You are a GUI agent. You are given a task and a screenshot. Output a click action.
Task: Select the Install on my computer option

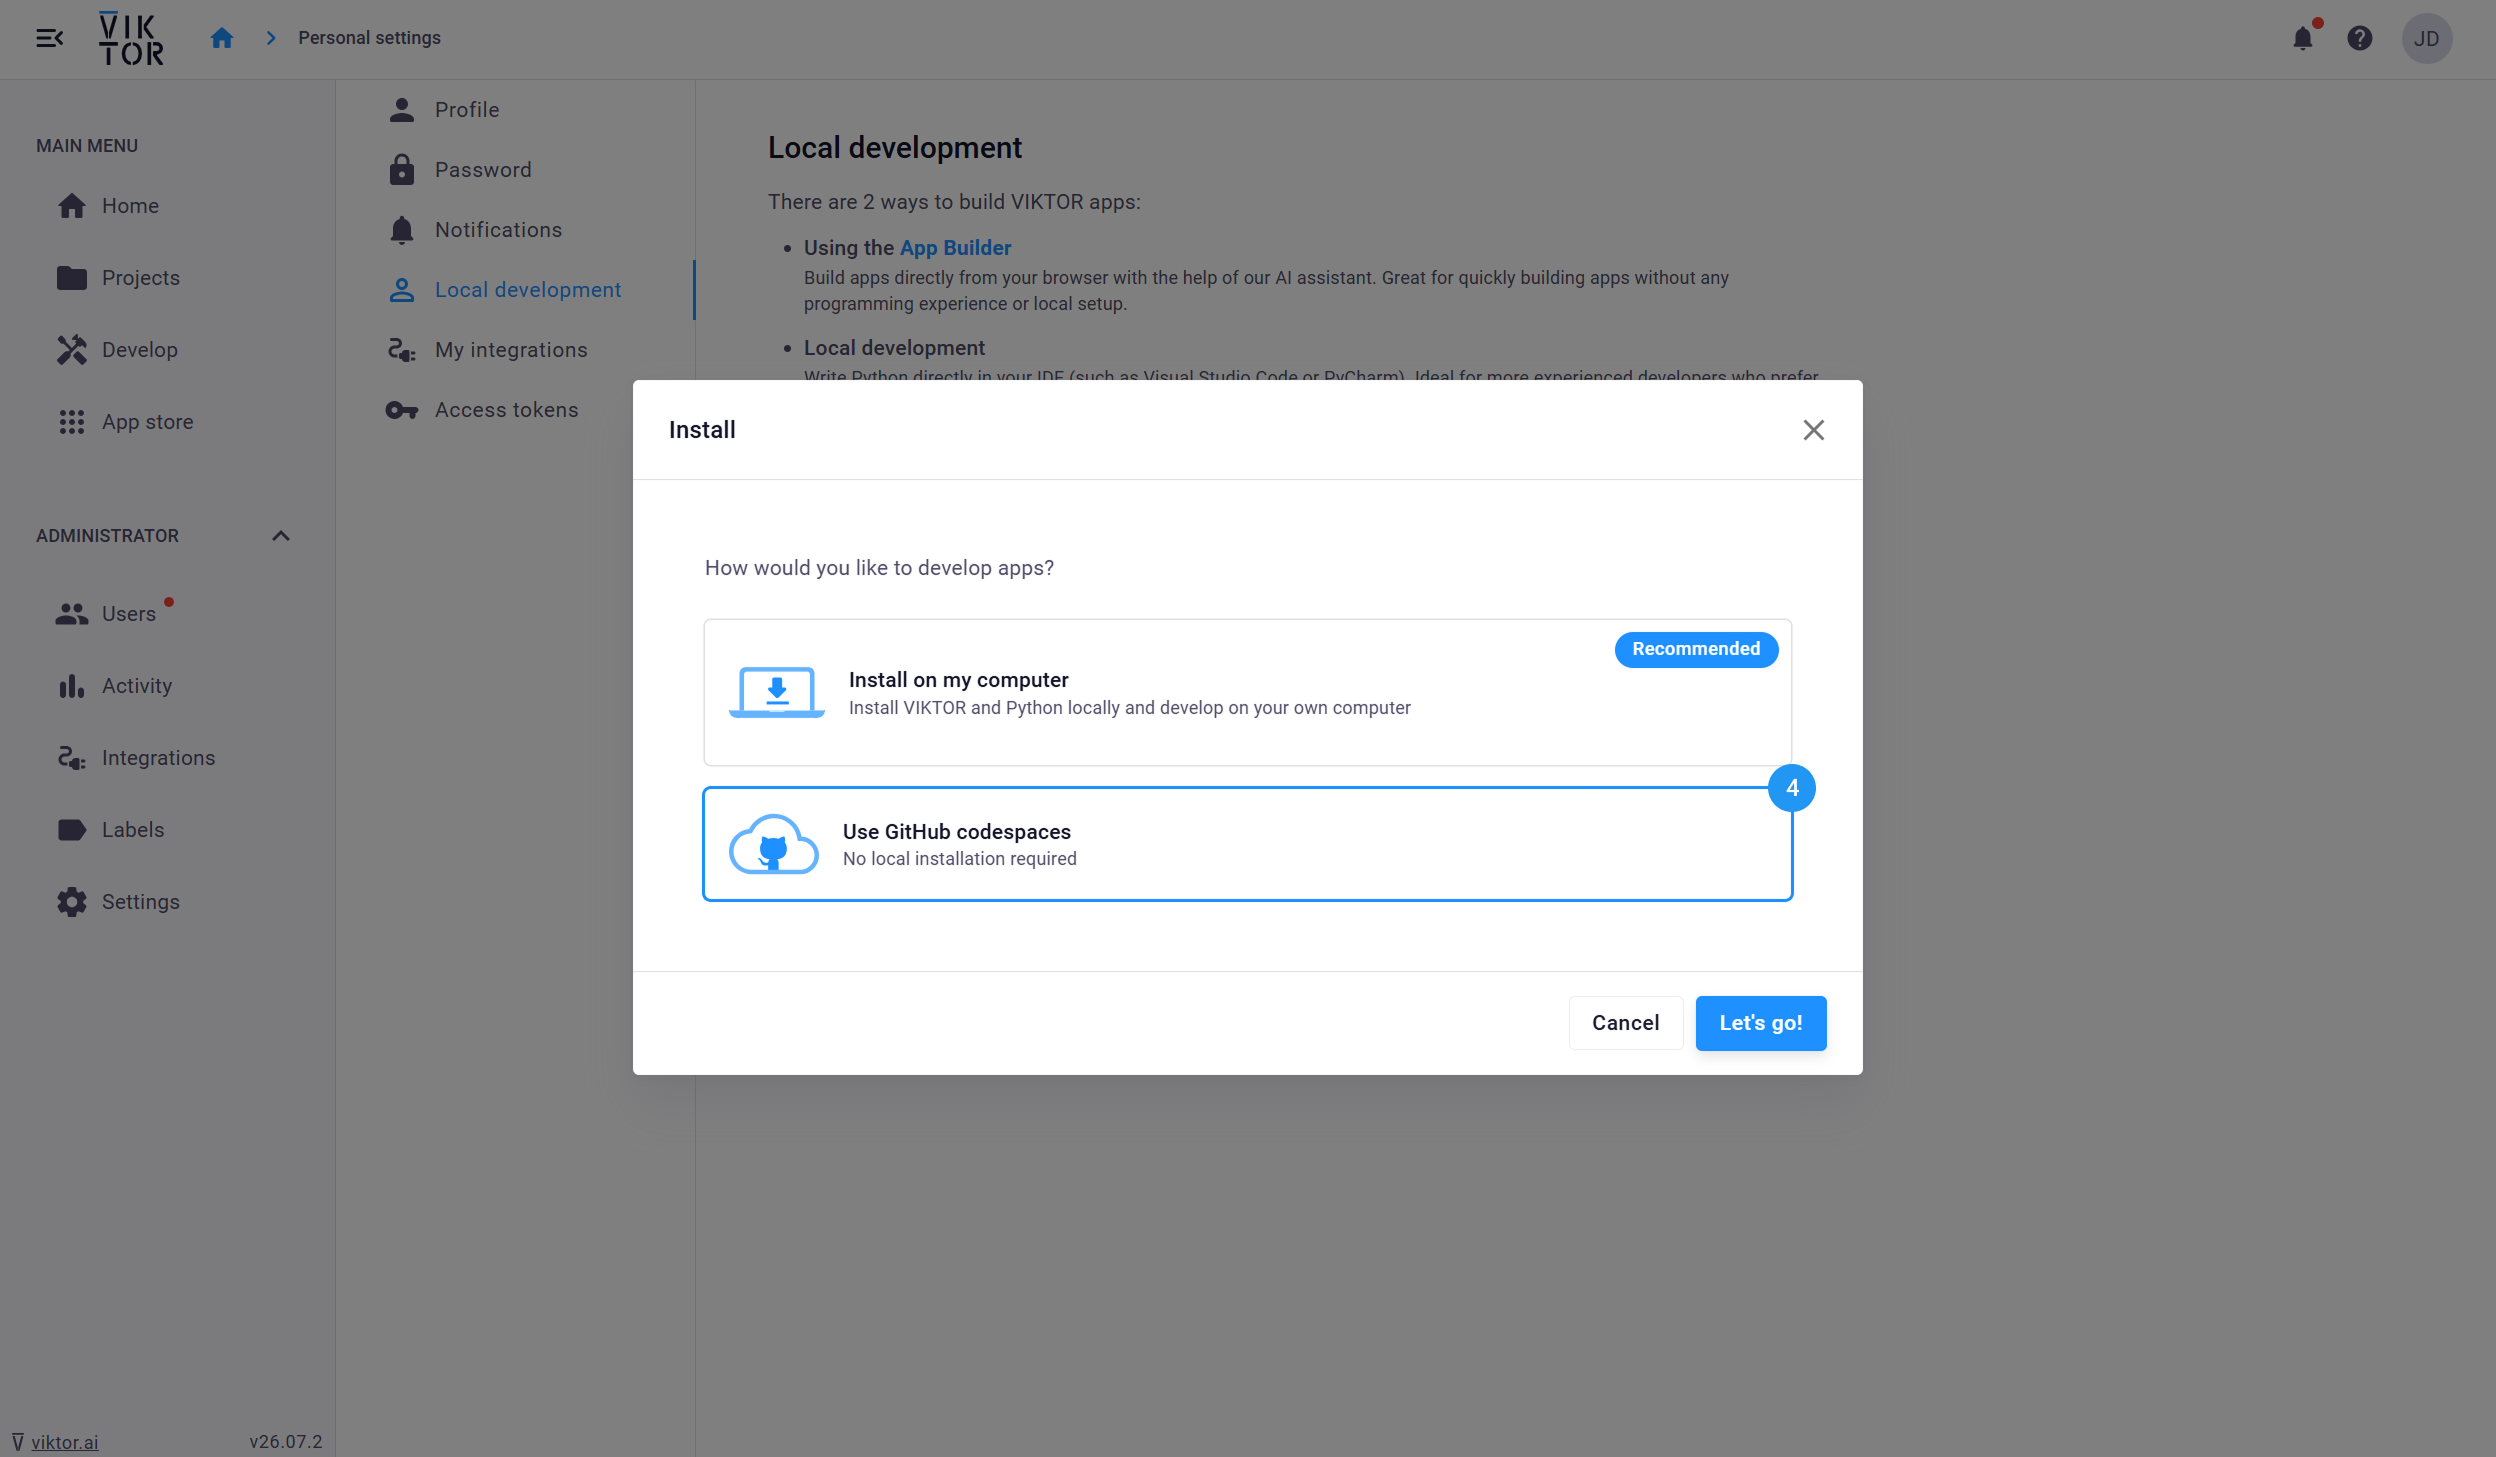(1248, 693)
